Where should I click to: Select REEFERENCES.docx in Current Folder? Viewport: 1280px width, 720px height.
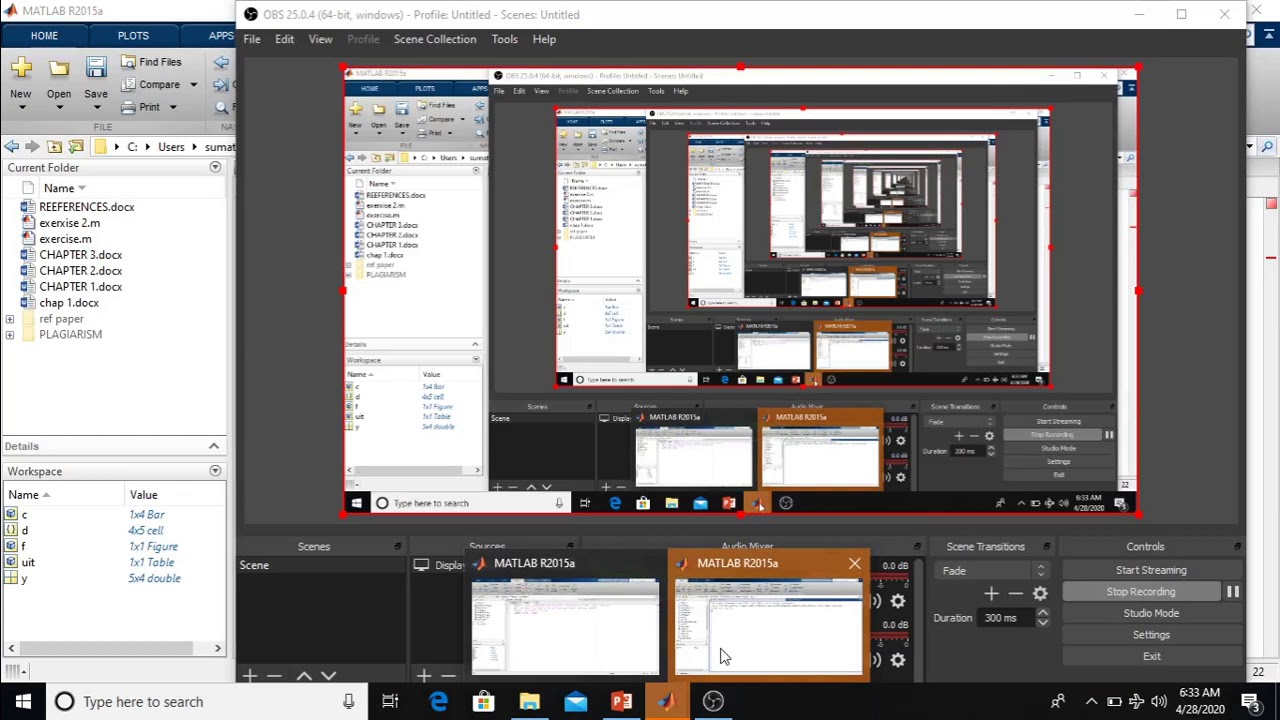point(86,207)
